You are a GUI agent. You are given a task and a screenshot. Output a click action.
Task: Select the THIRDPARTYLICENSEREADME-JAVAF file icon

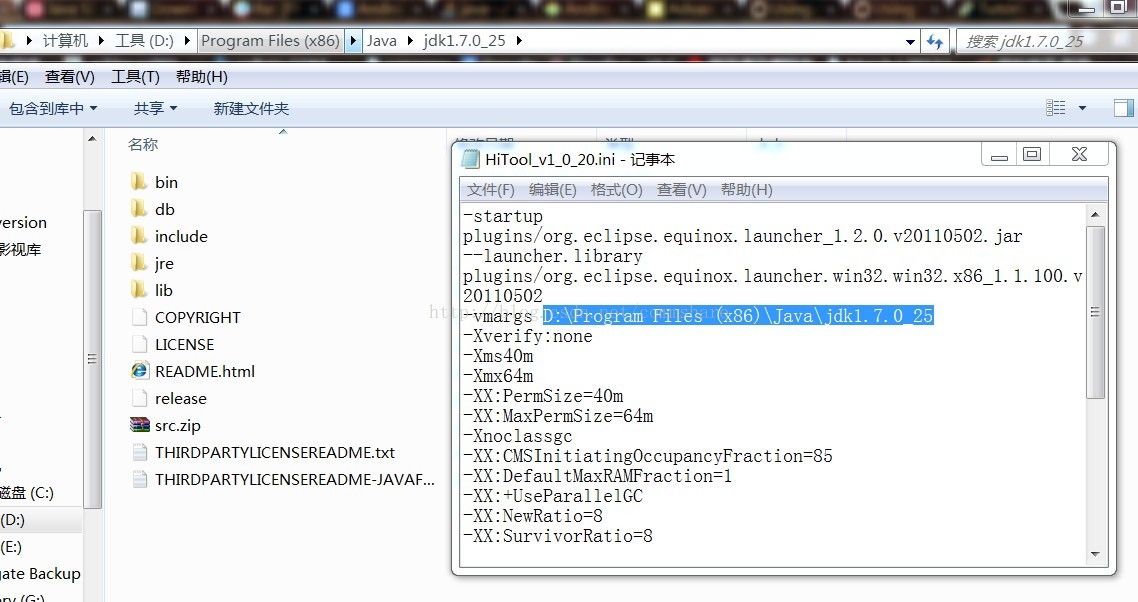139,479
